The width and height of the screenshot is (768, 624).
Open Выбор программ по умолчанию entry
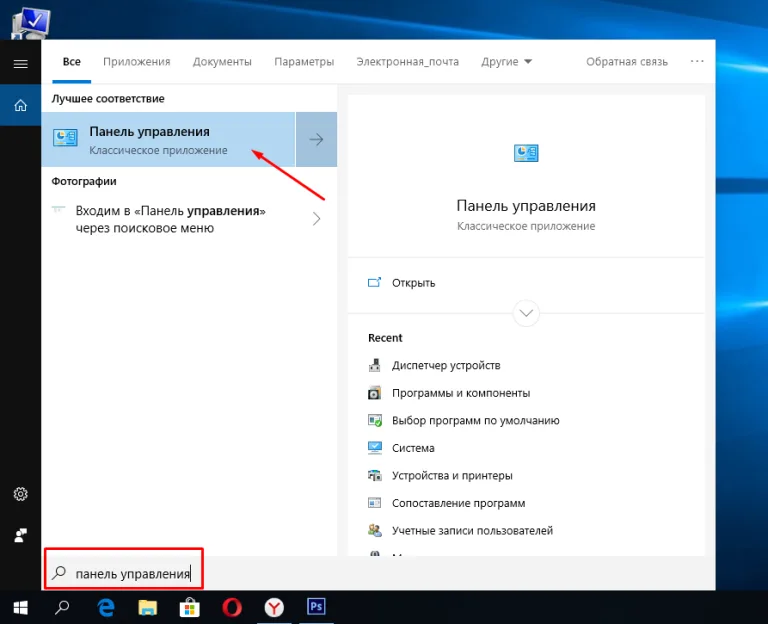click(476, 420)
